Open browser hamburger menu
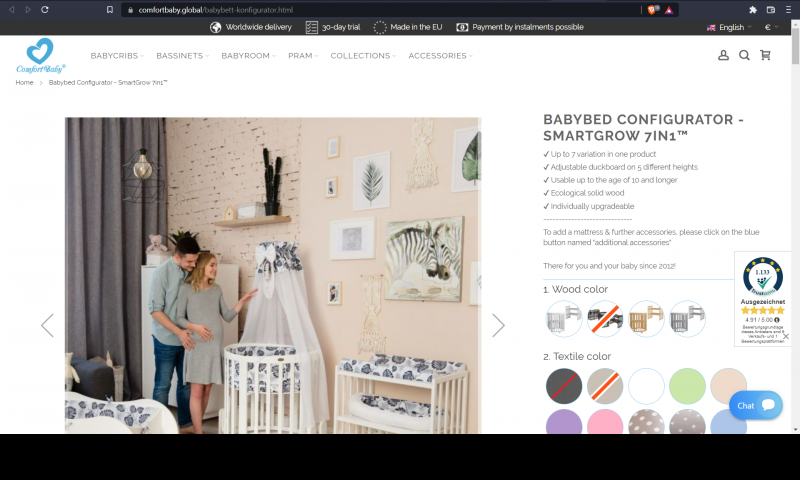The width and height of the screenshot is (800, 480). (x=789, y=10)
